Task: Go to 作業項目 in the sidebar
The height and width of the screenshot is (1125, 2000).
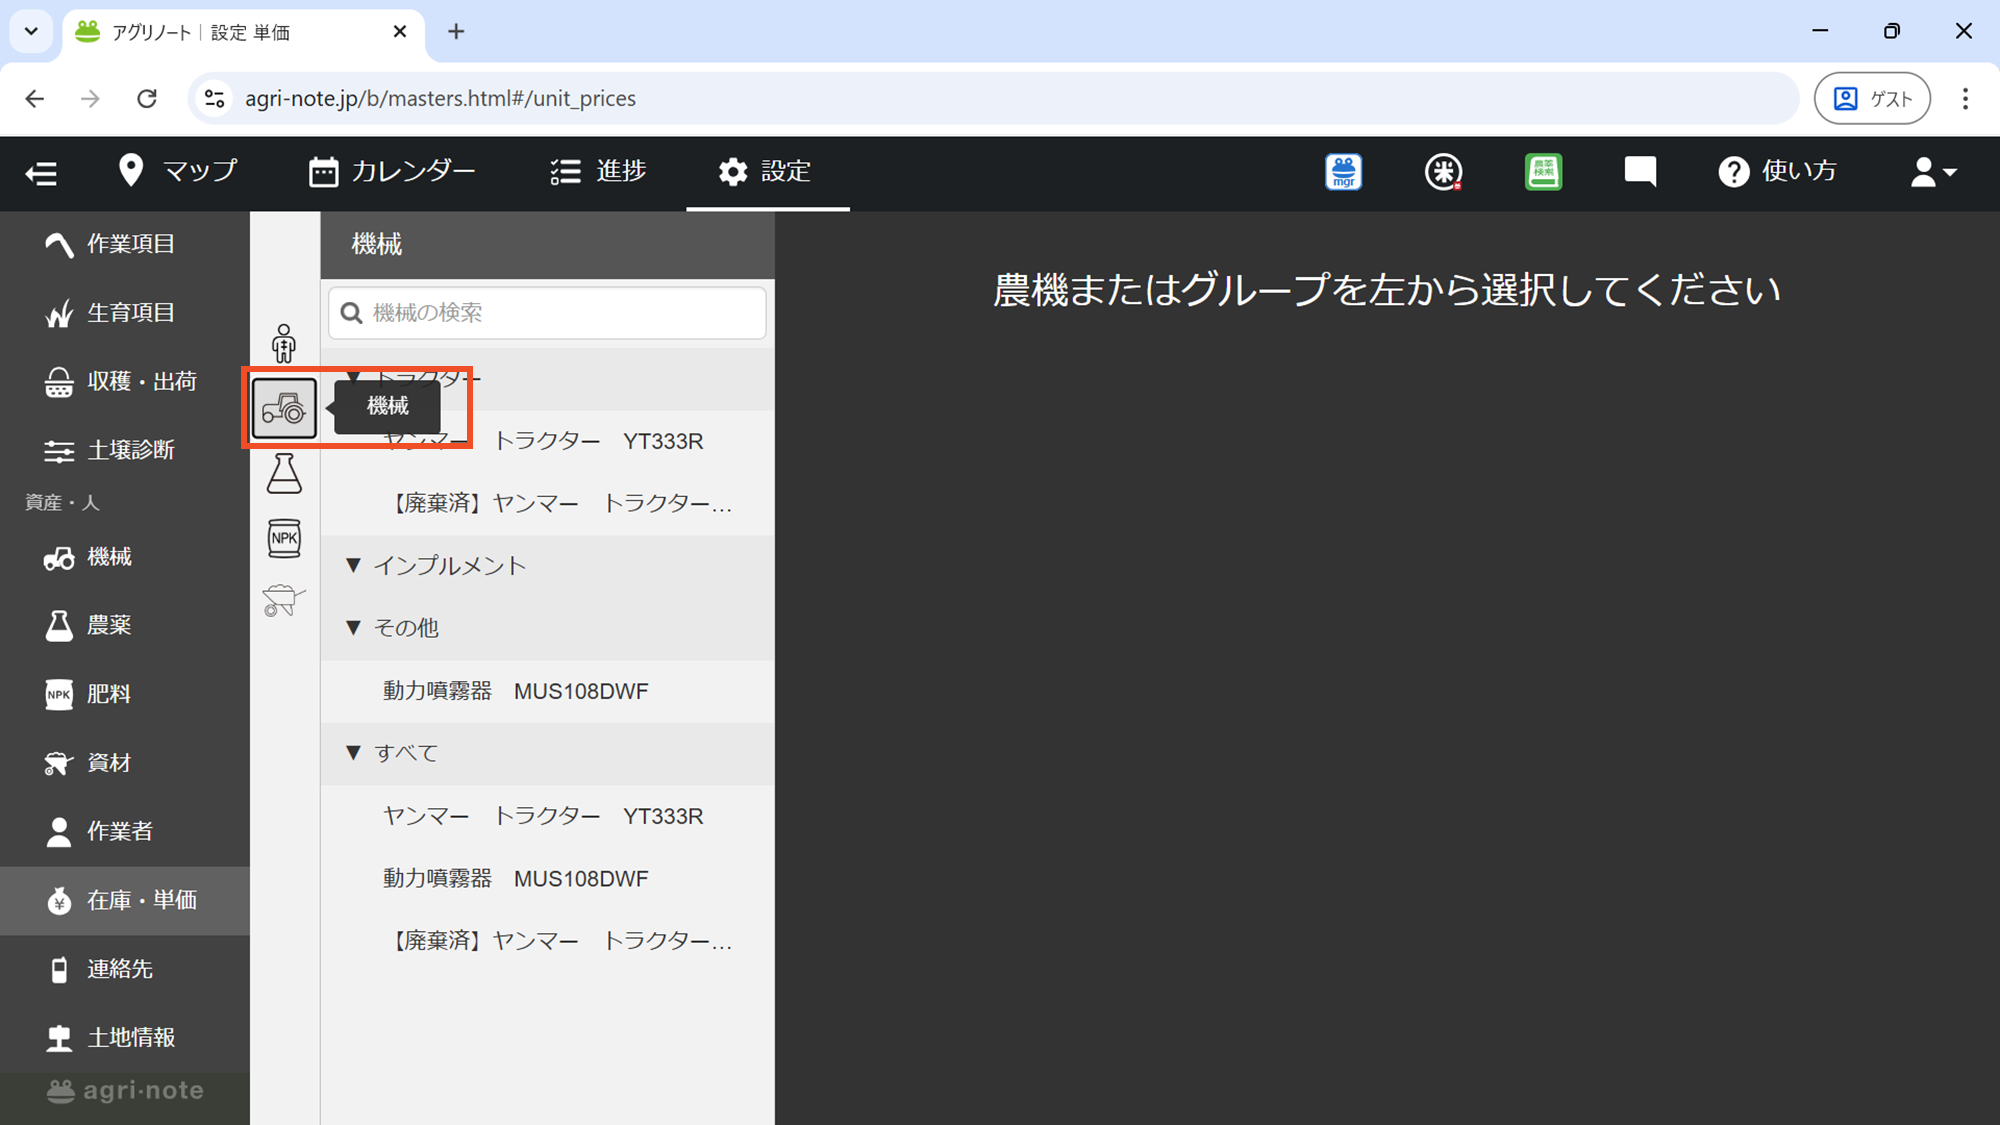Action: pyautogui.click(x=125, y=244)
